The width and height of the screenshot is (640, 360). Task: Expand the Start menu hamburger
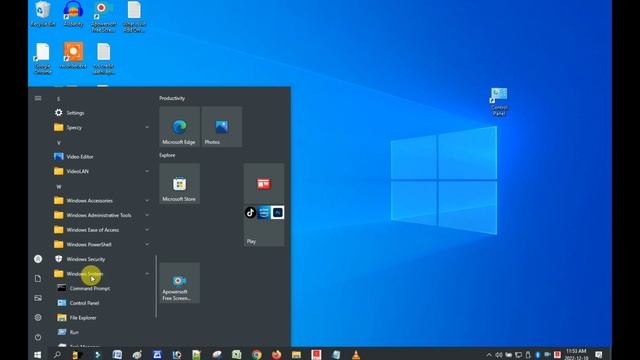pos(38,98)
